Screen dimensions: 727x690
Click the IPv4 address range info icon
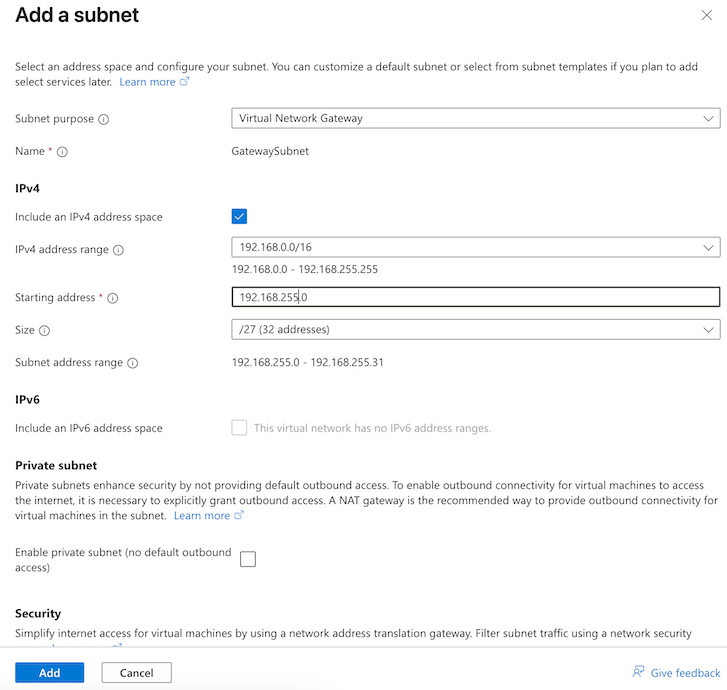pyautogui.click(x=119, y=250)
